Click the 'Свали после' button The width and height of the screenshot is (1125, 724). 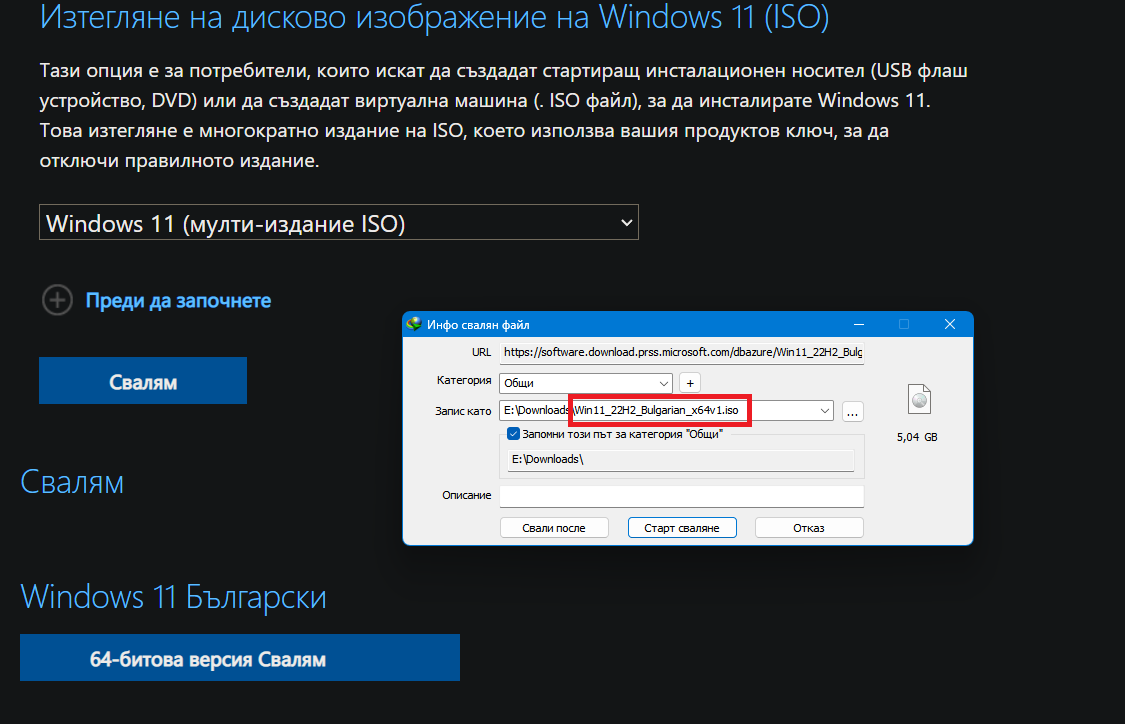coord(554,528)
